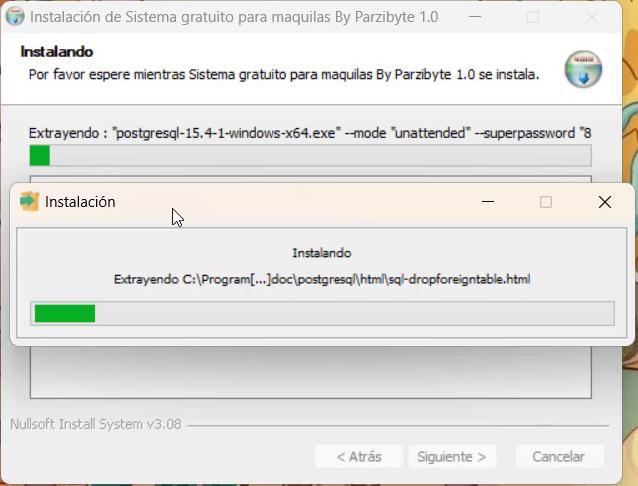The width and height of the screenshot is (638, 486).
Task: Click the disabled maximize button of installer
Action: click(533, 17)
